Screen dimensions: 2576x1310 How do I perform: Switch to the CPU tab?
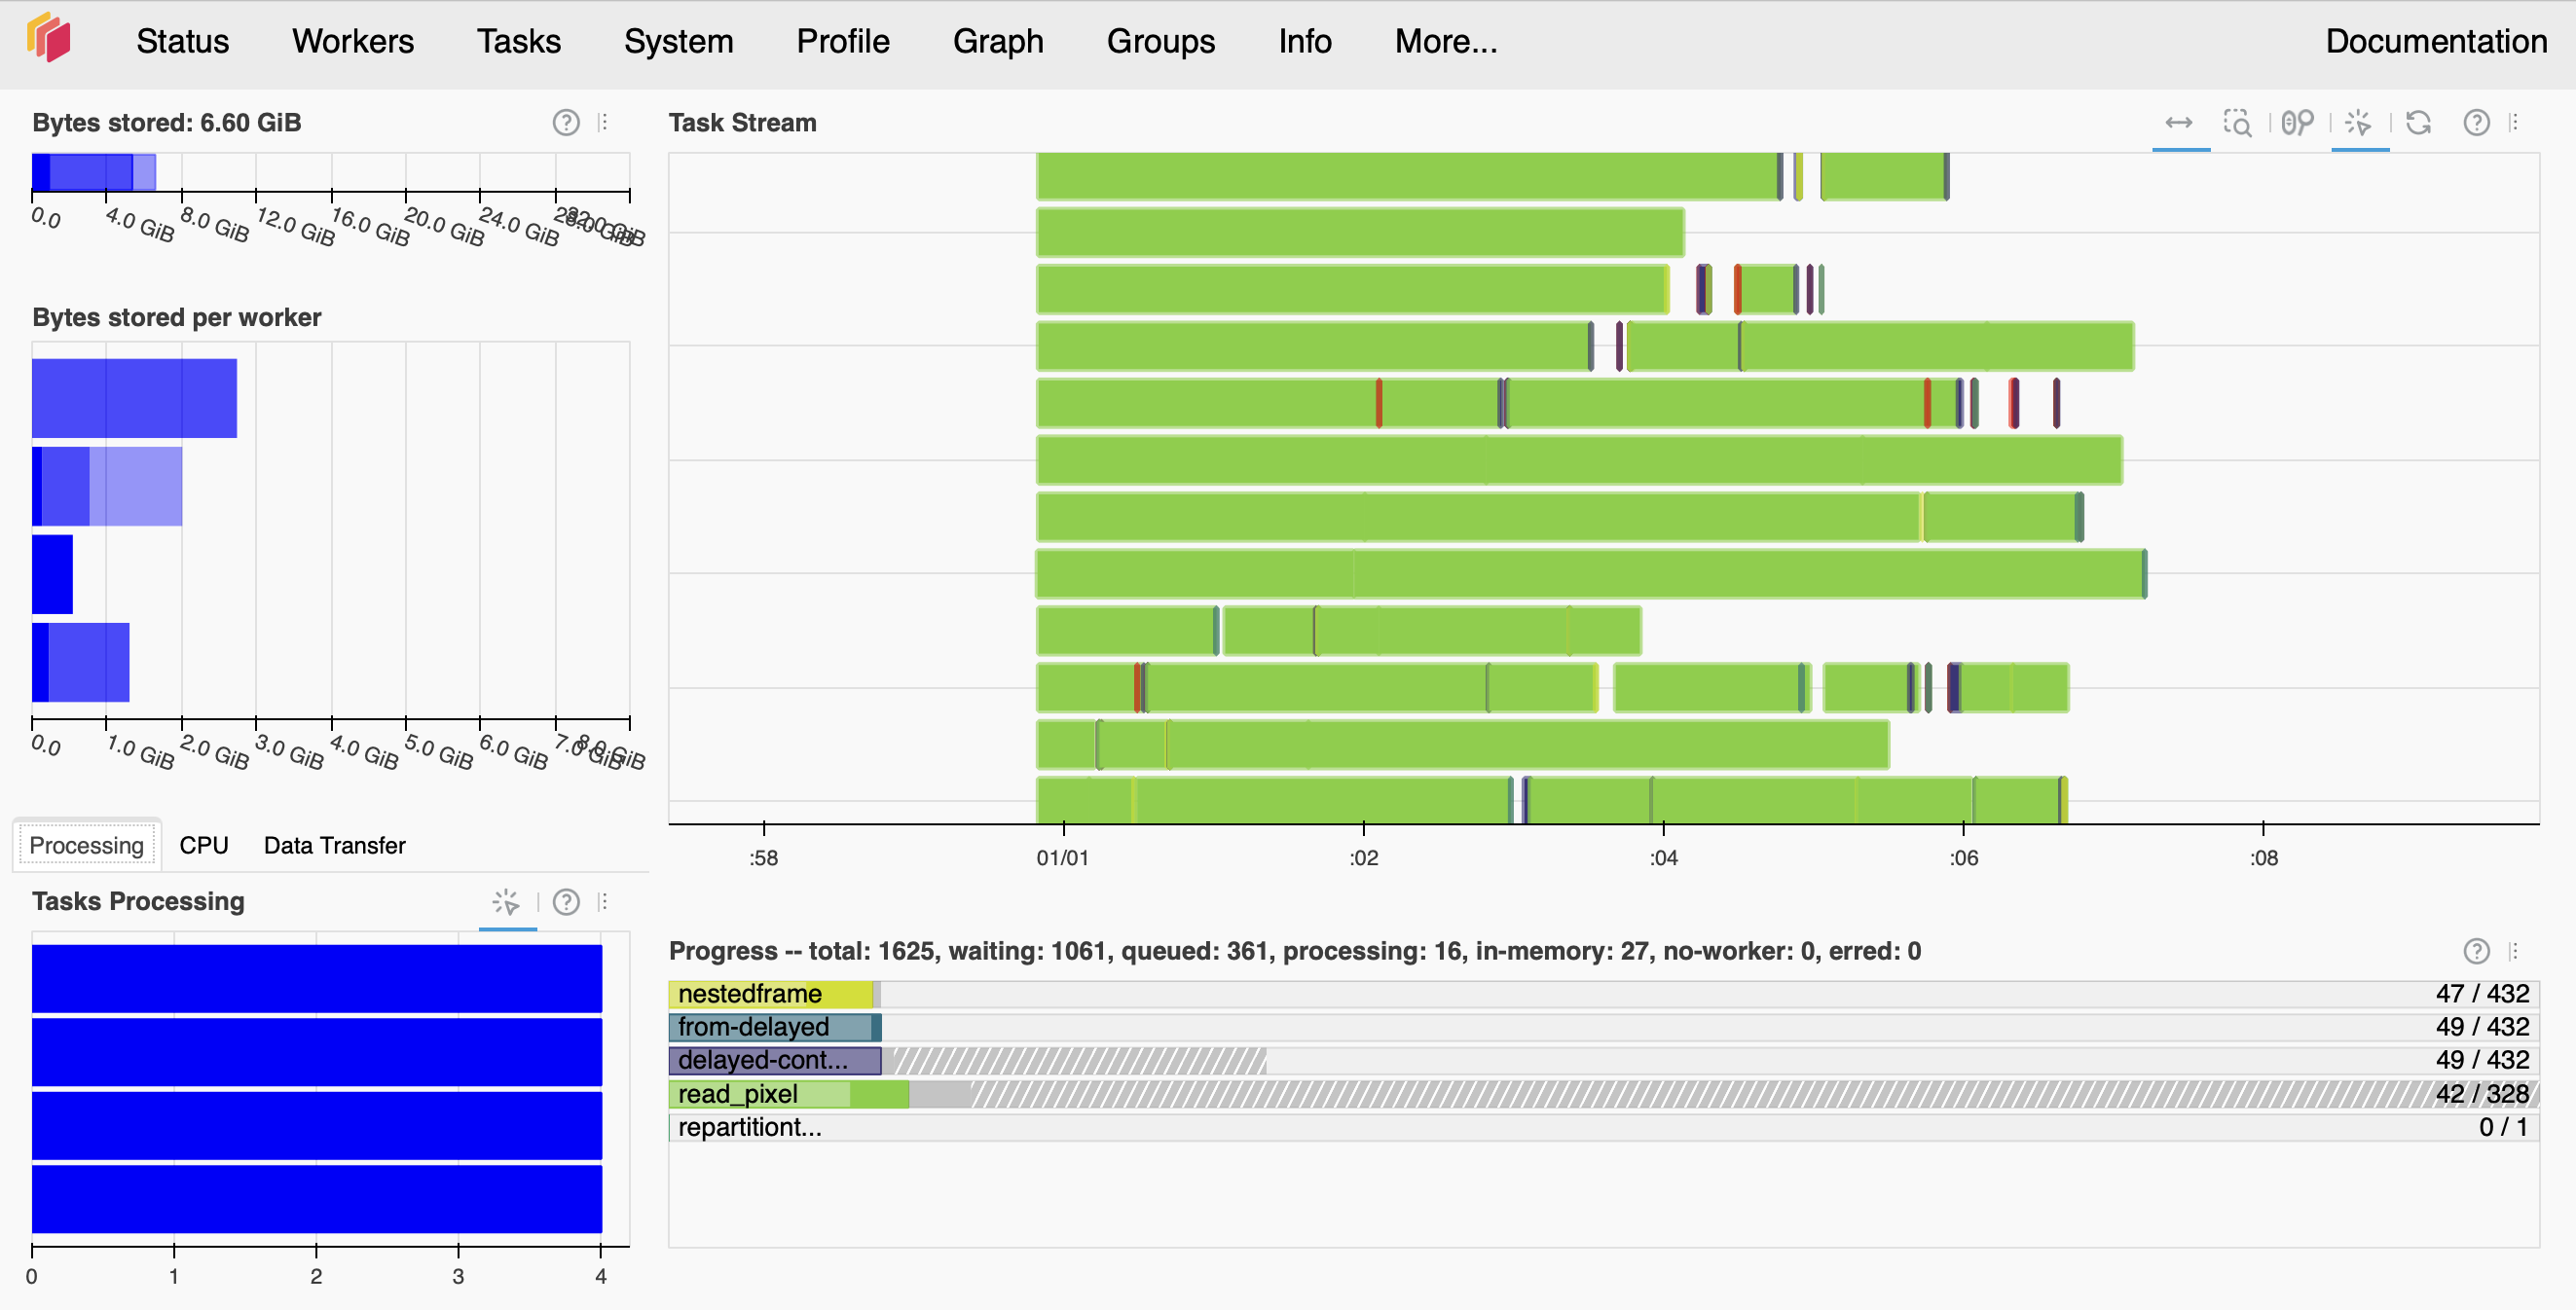pyautogui.click(x=203, y=845)
